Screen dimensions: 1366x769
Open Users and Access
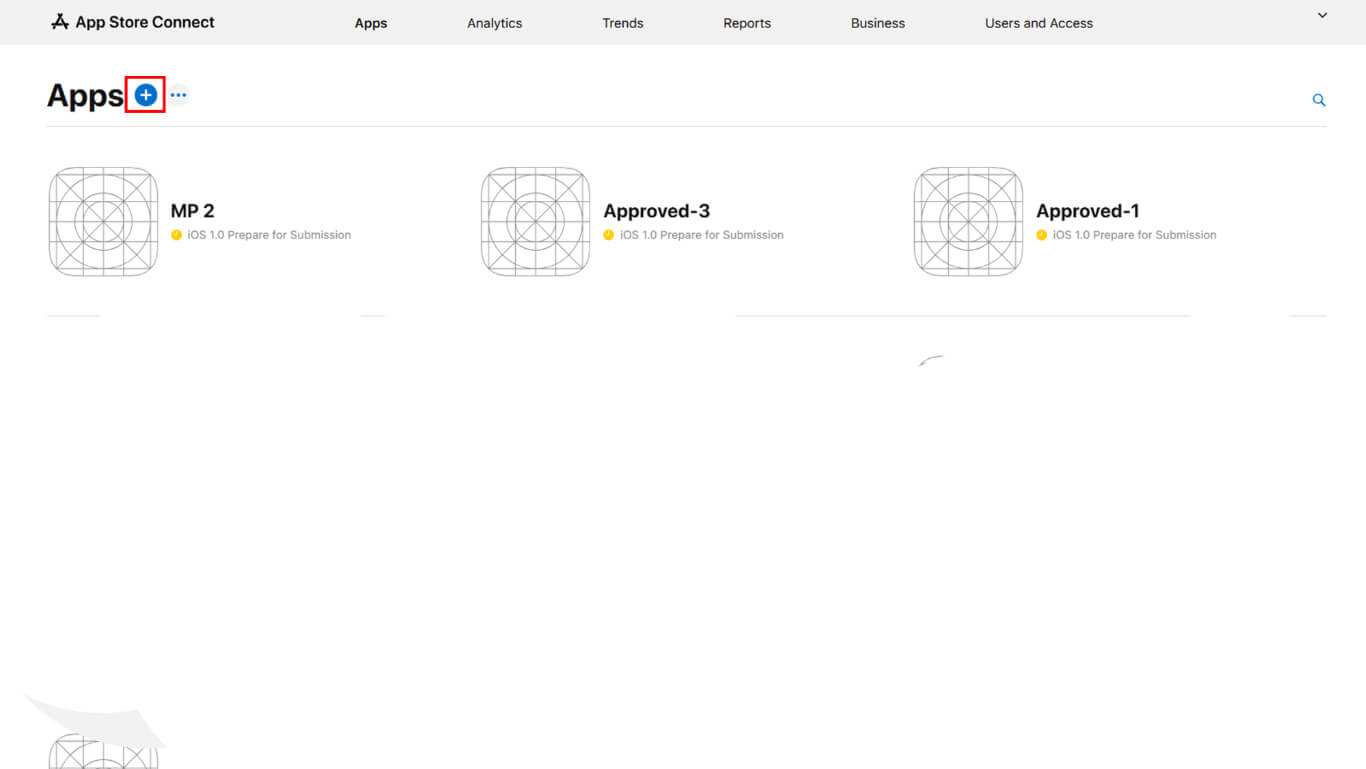1039,23
